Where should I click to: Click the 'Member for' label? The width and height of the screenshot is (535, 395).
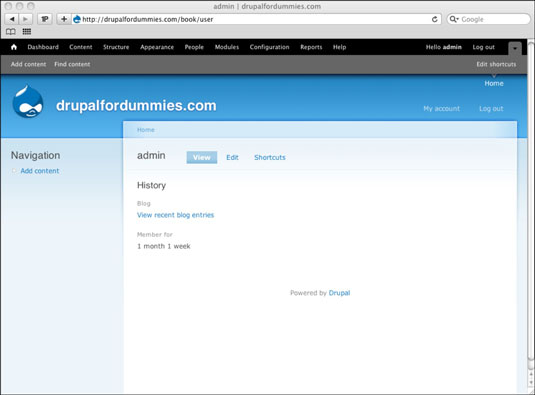point(155,235)
